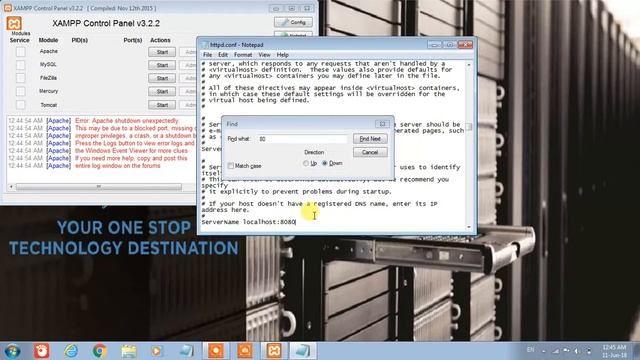The image size is (640, 360).
Task: Click Notepad scrollbar down arrow
Action: [x=469, y=227]
